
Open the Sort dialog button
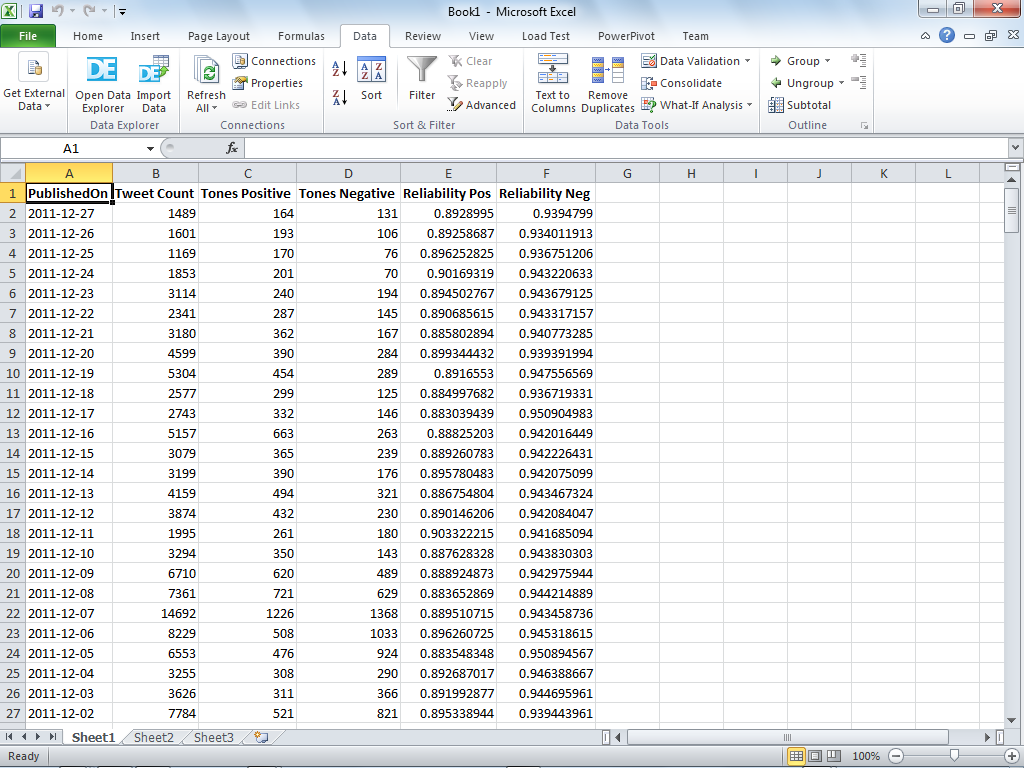[x=372, y=79]
